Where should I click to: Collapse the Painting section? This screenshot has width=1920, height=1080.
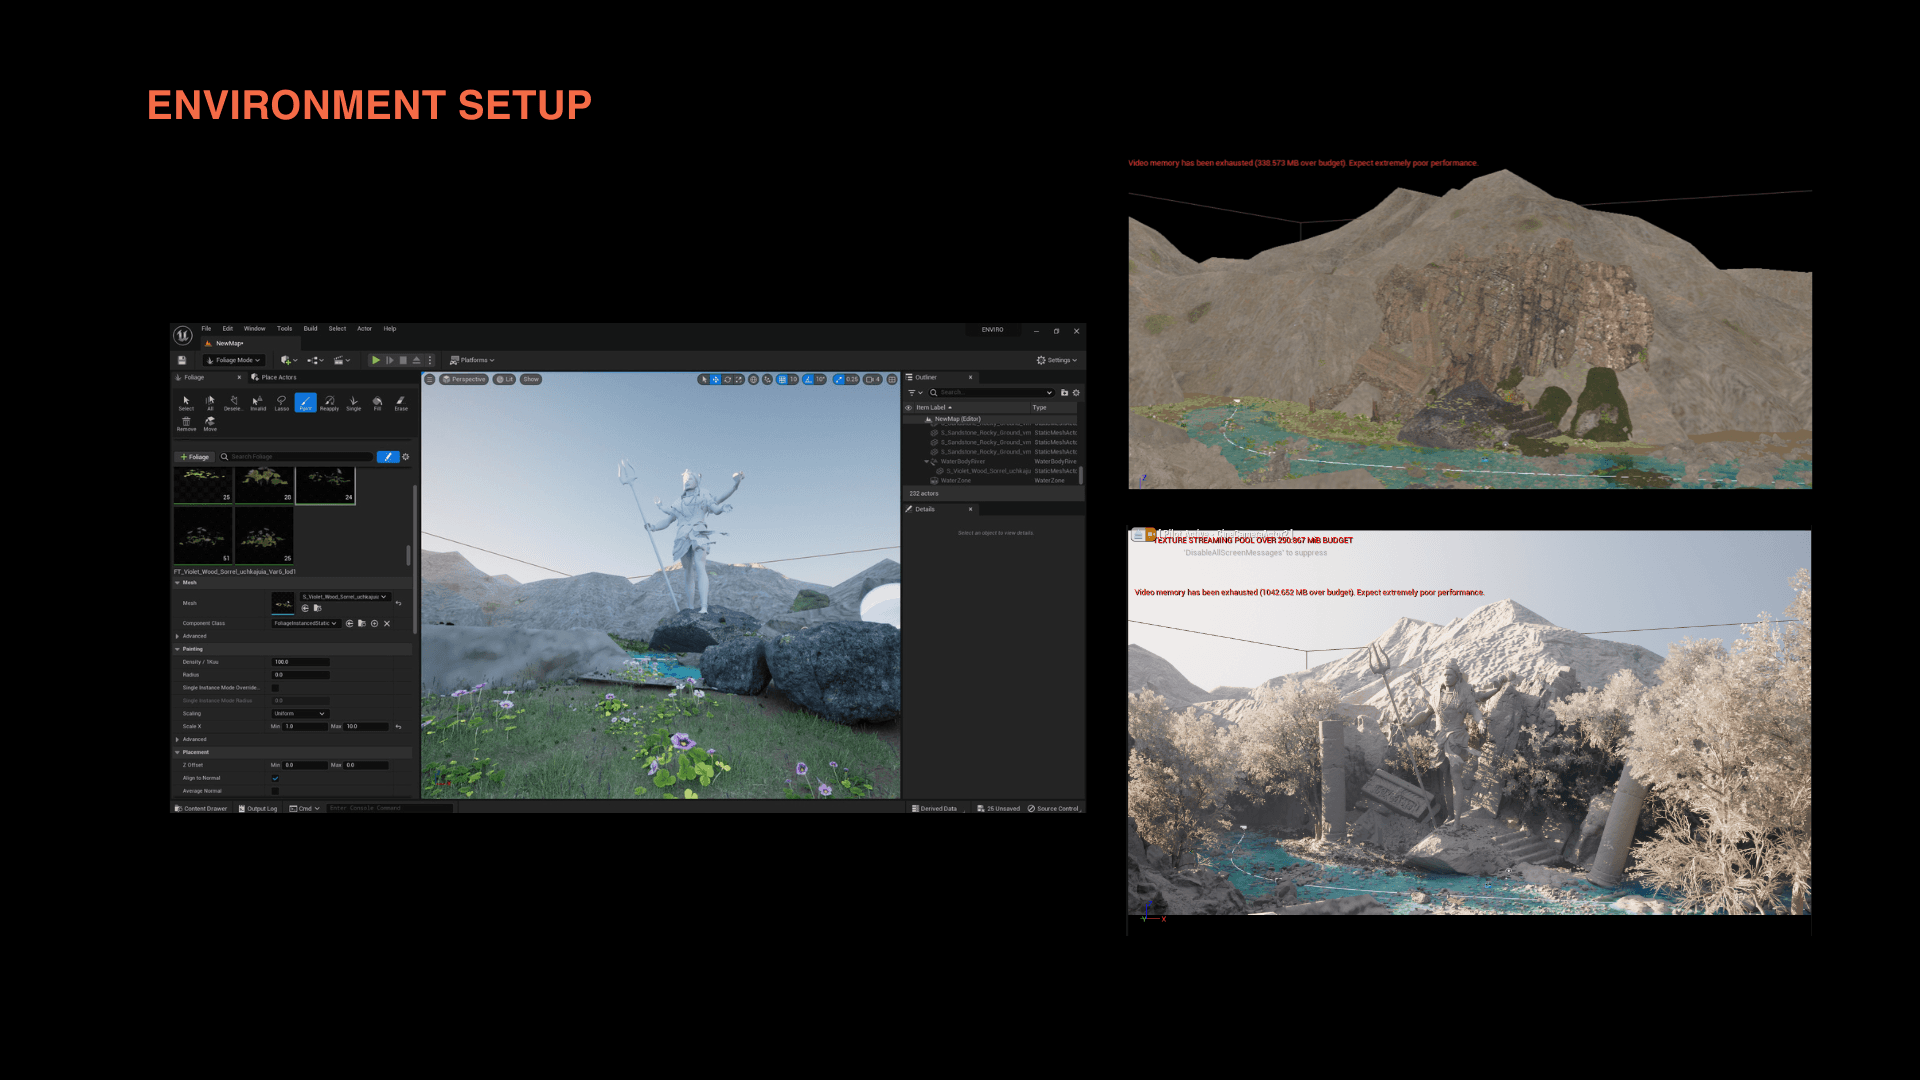pyautogui.click(x=178, y=649)
